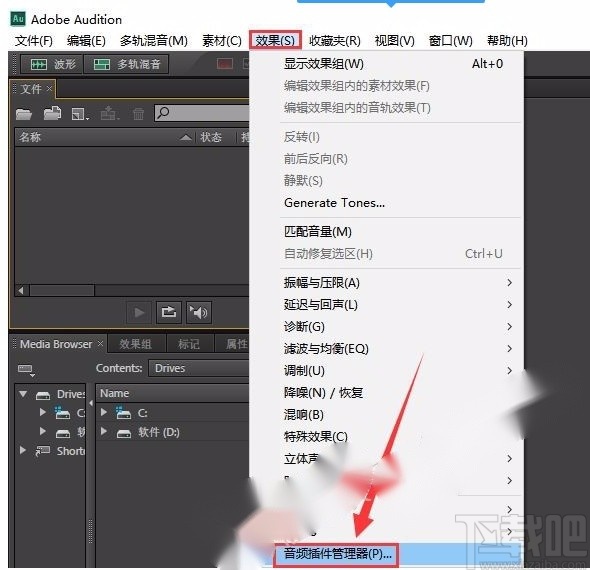Switch to the 标记 tab

point(189,344)
